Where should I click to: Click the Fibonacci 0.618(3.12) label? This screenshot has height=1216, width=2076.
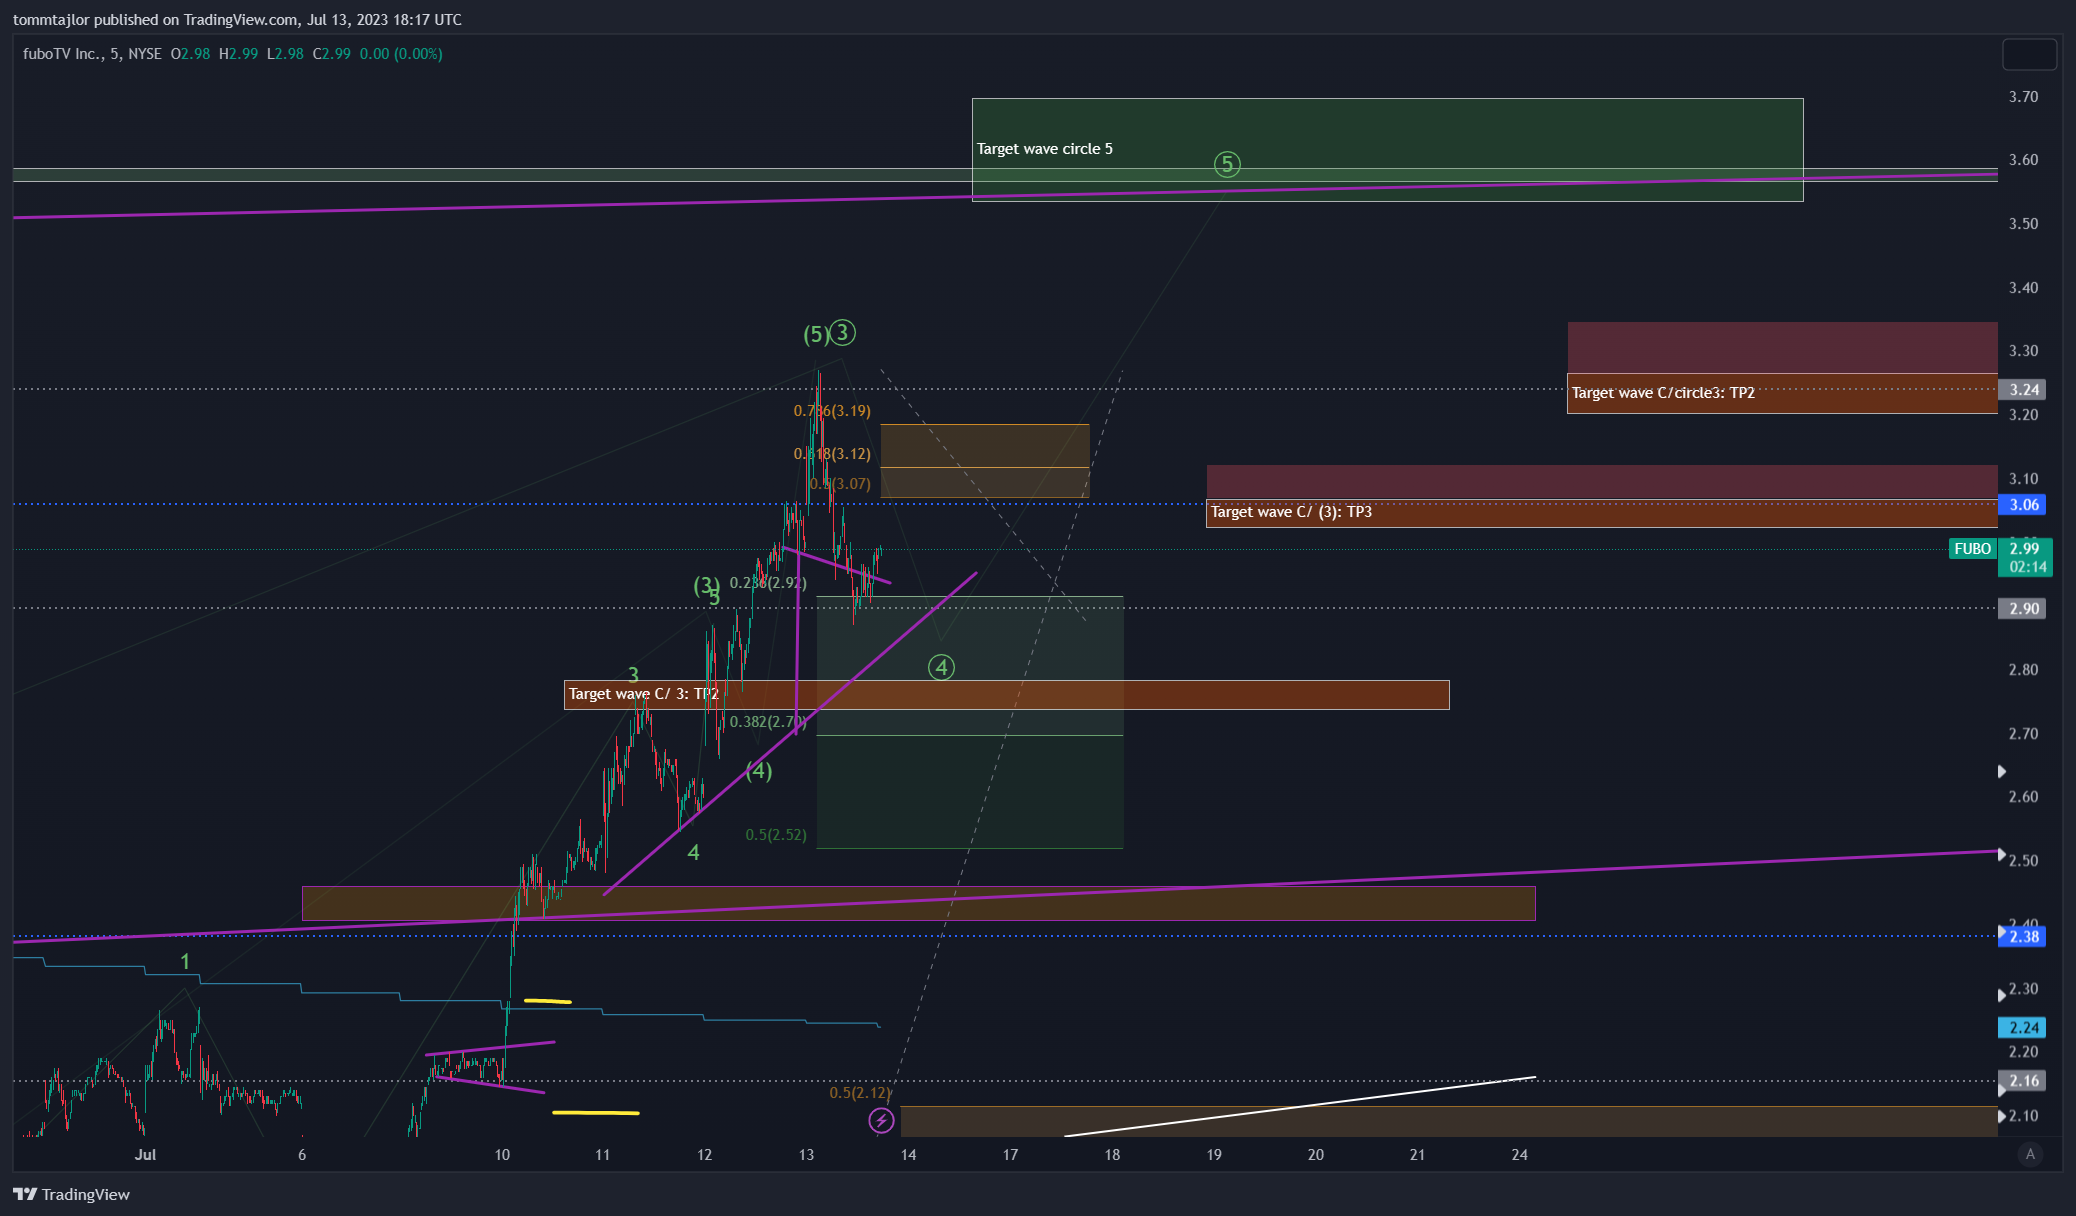point(832,454)
